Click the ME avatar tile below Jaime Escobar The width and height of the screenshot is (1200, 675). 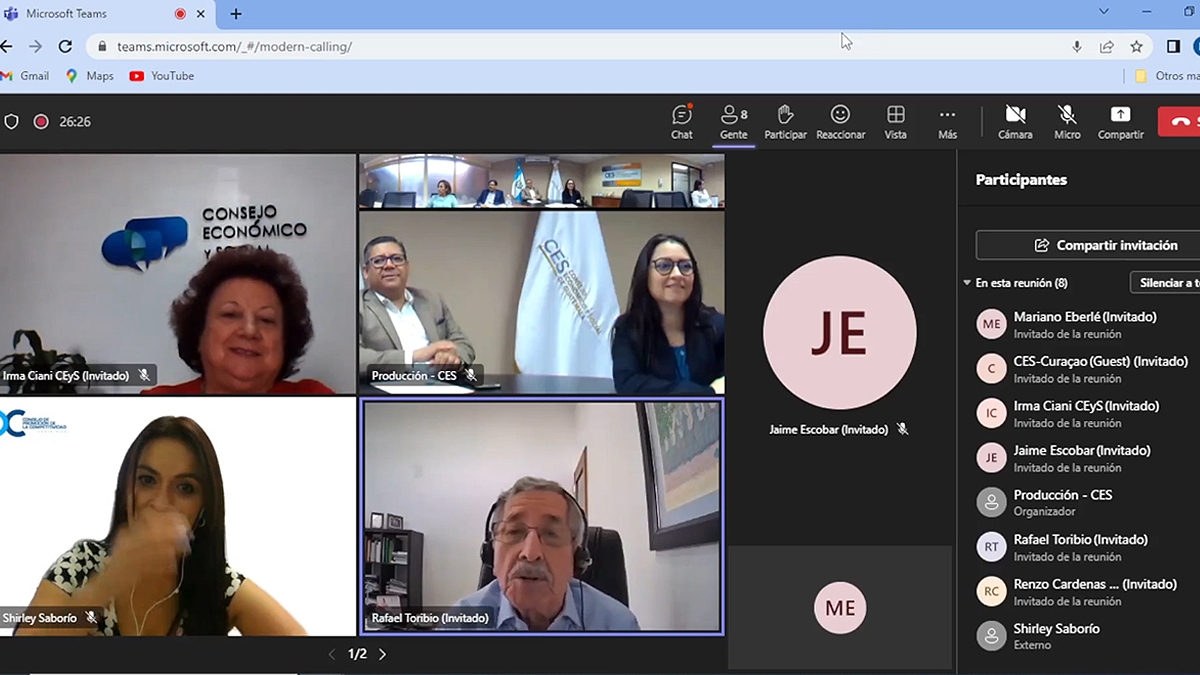840,608
